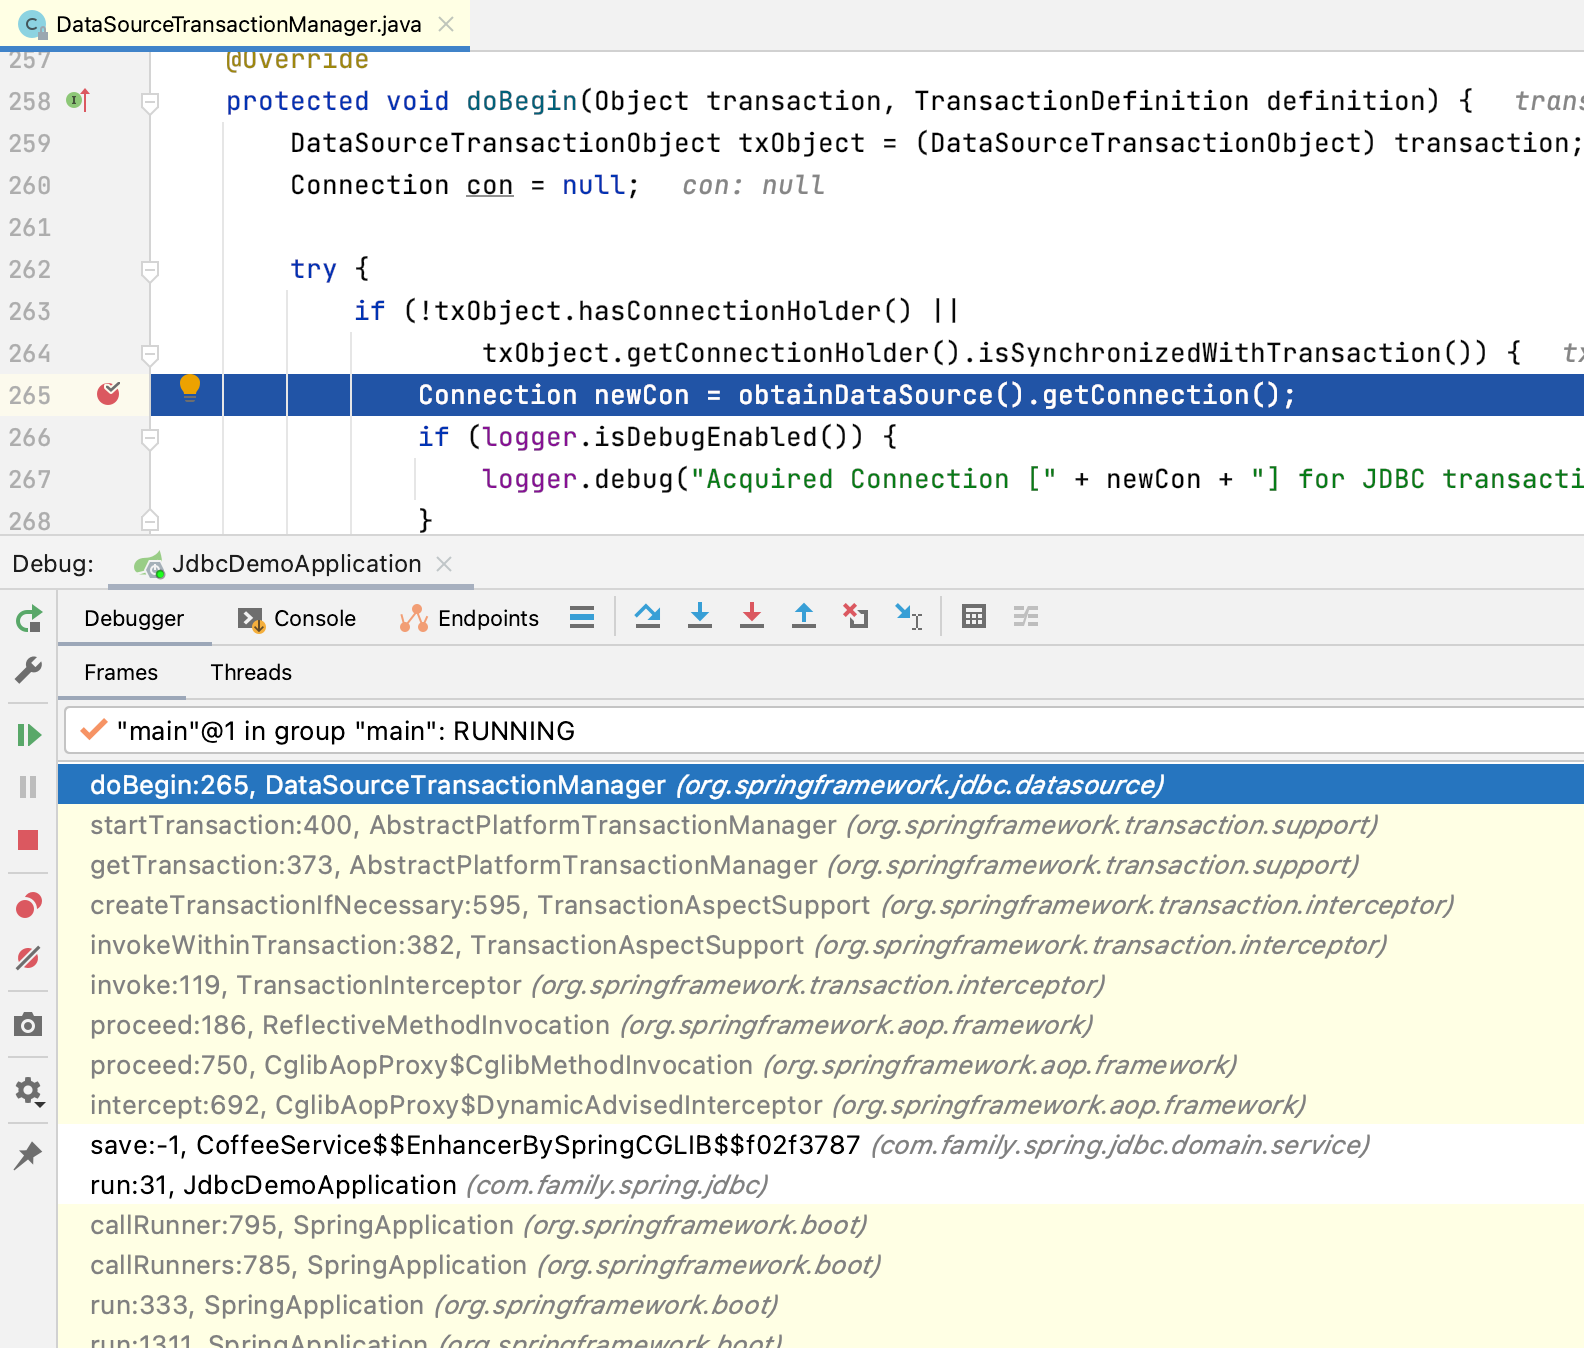The image size is (1584, 1348).
Task: Close the JdbcDemoApplication debug tab
Action: [x=444, y=564]
